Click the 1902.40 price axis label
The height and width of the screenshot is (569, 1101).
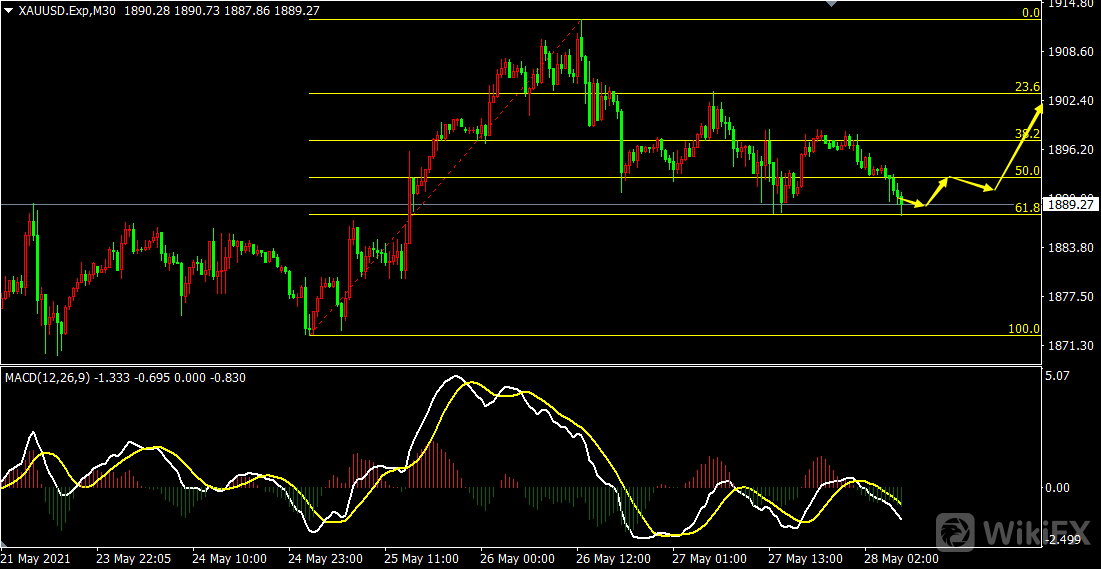point(1071,100)
